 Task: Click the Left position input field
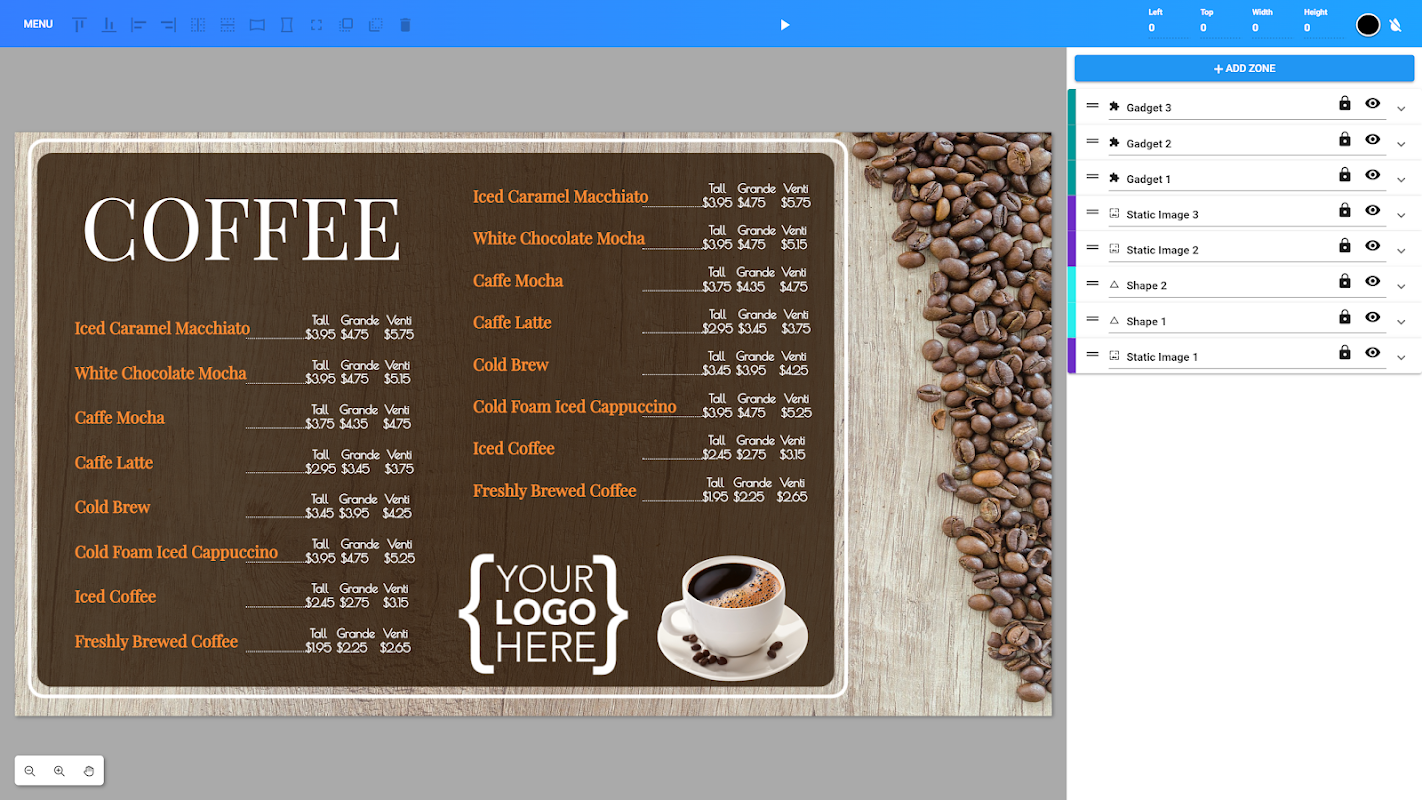click(x=1168, y=28)
